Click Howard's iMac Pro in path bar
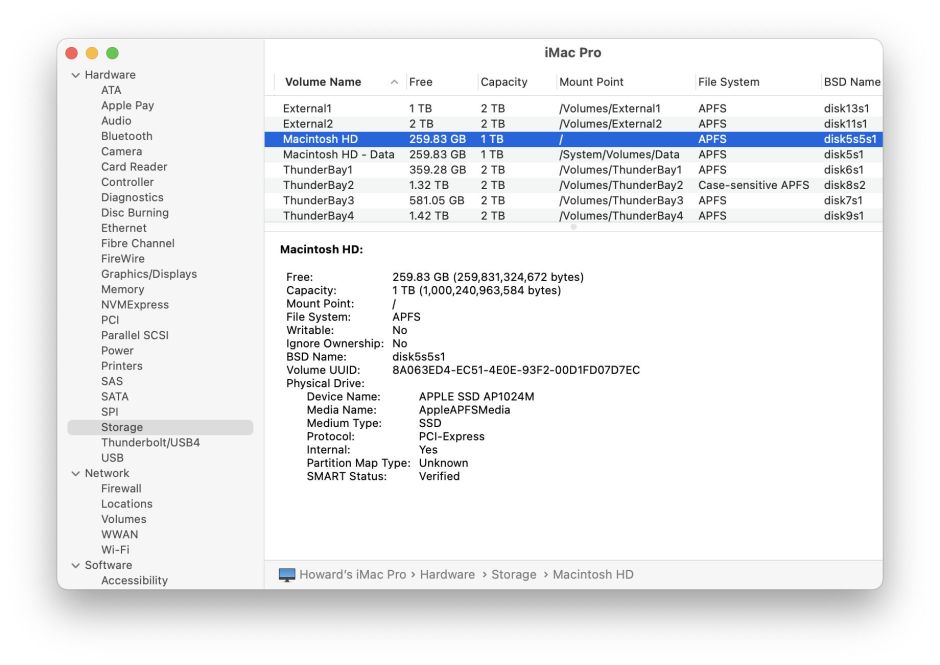Screen dimensions: 940x665 click(x=352, y=575)
